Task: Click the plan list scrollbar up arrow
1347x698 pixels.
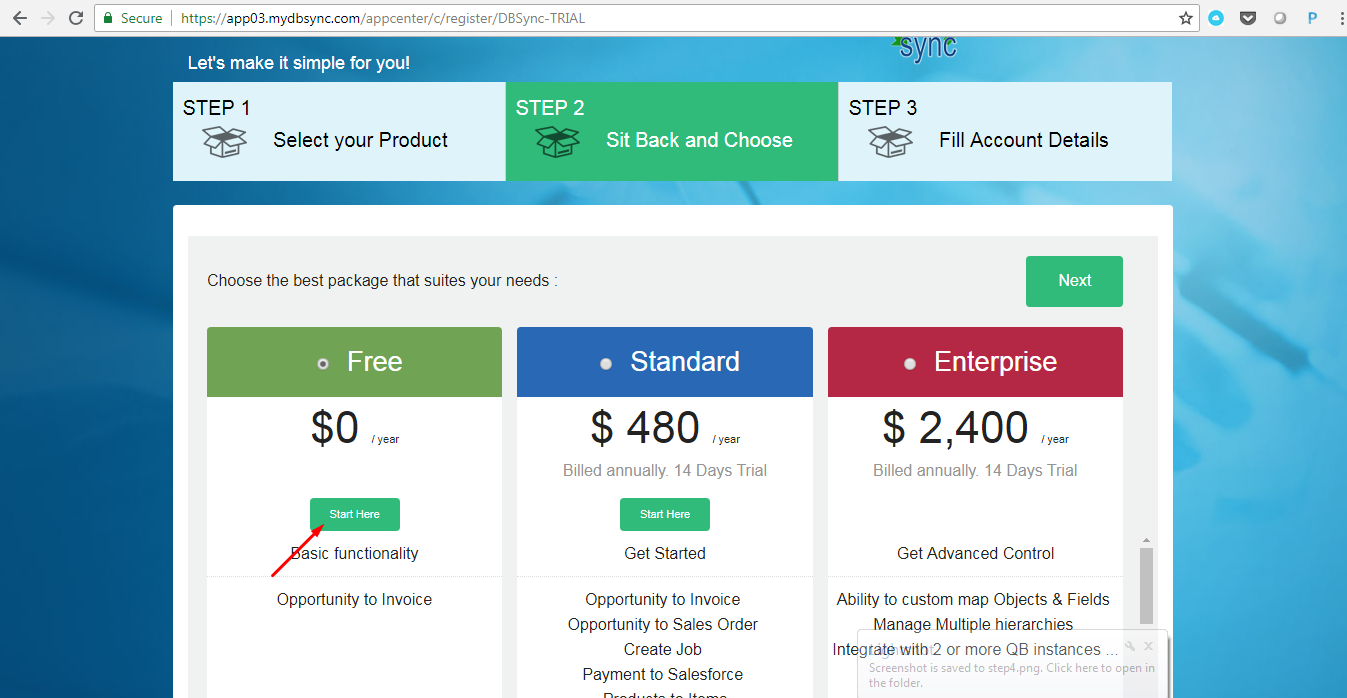Action: [1146, 540]
